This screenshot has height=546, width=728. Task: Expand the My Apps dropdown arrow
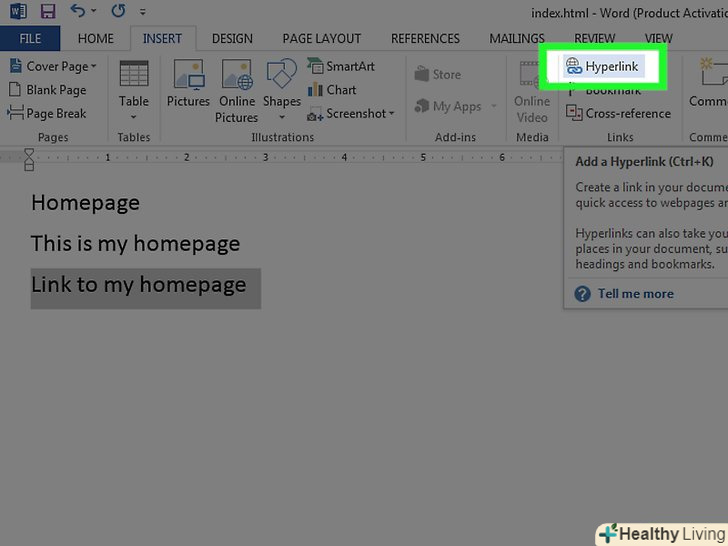coord(494,106)
